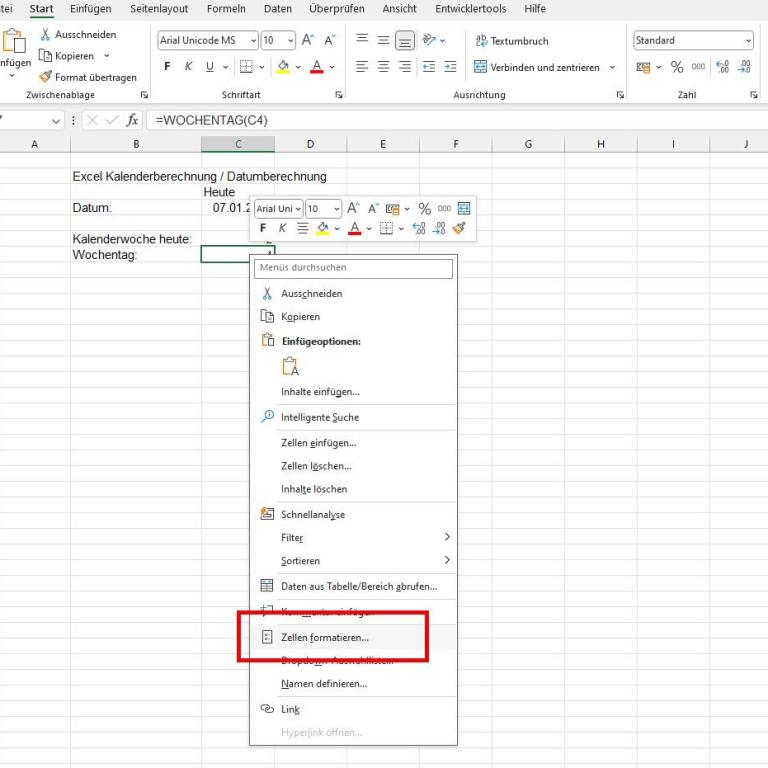The height and width of the screenshot is (768, 768).
Task: Open the Standard number format dropdown
Action: click(747, 41)
